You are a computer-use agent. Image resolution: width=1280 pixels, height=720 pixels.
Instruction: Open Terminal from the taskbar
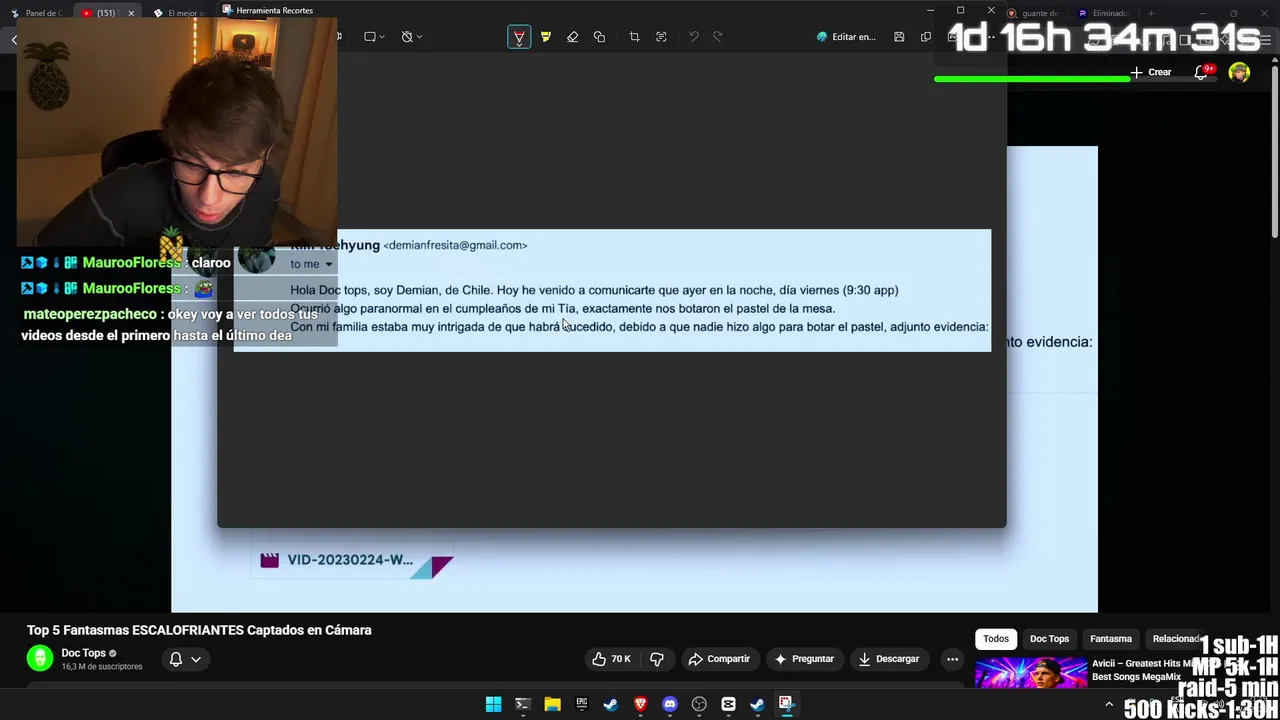coord(522,704)
